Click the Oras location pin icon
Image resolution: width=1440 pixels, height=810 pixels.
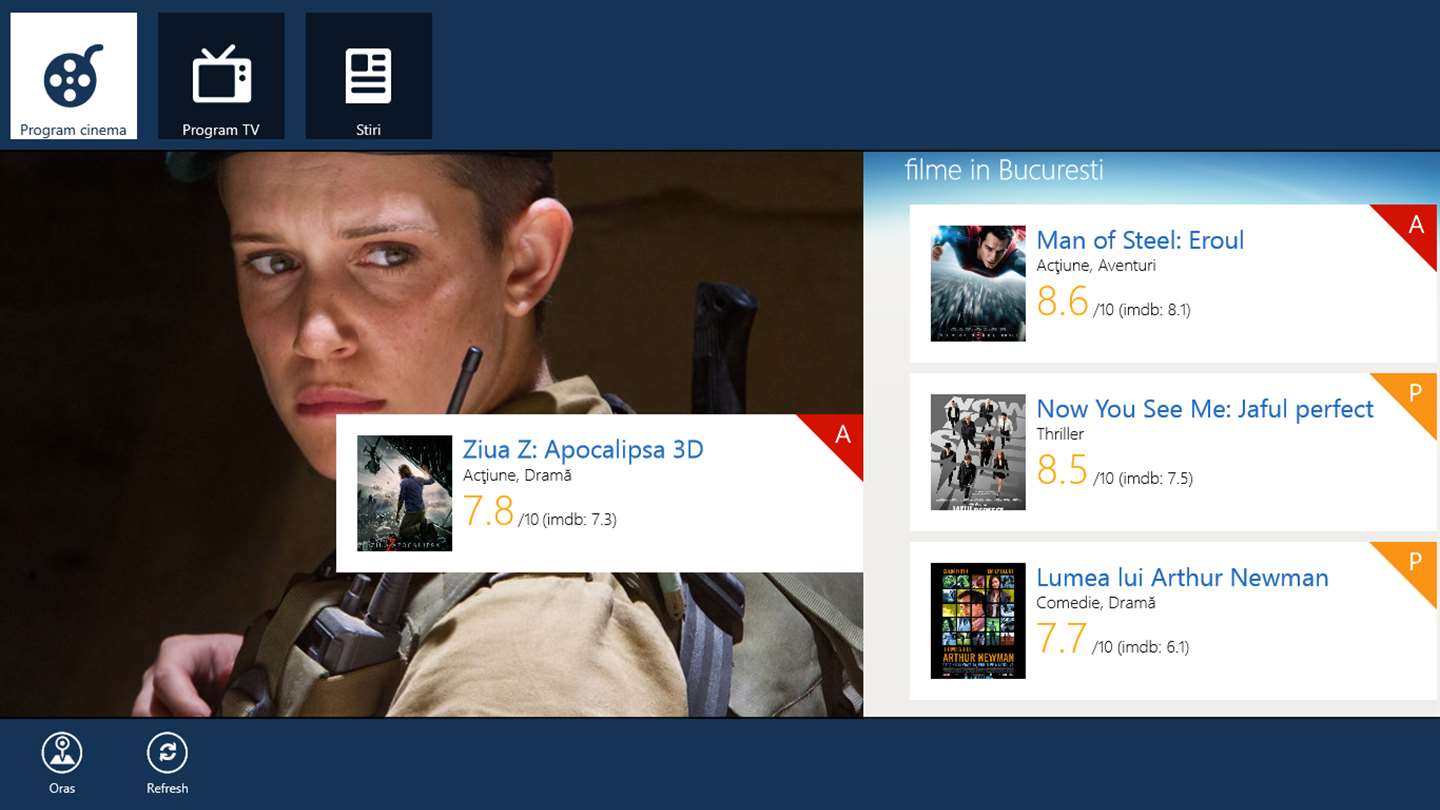[62, 753]
